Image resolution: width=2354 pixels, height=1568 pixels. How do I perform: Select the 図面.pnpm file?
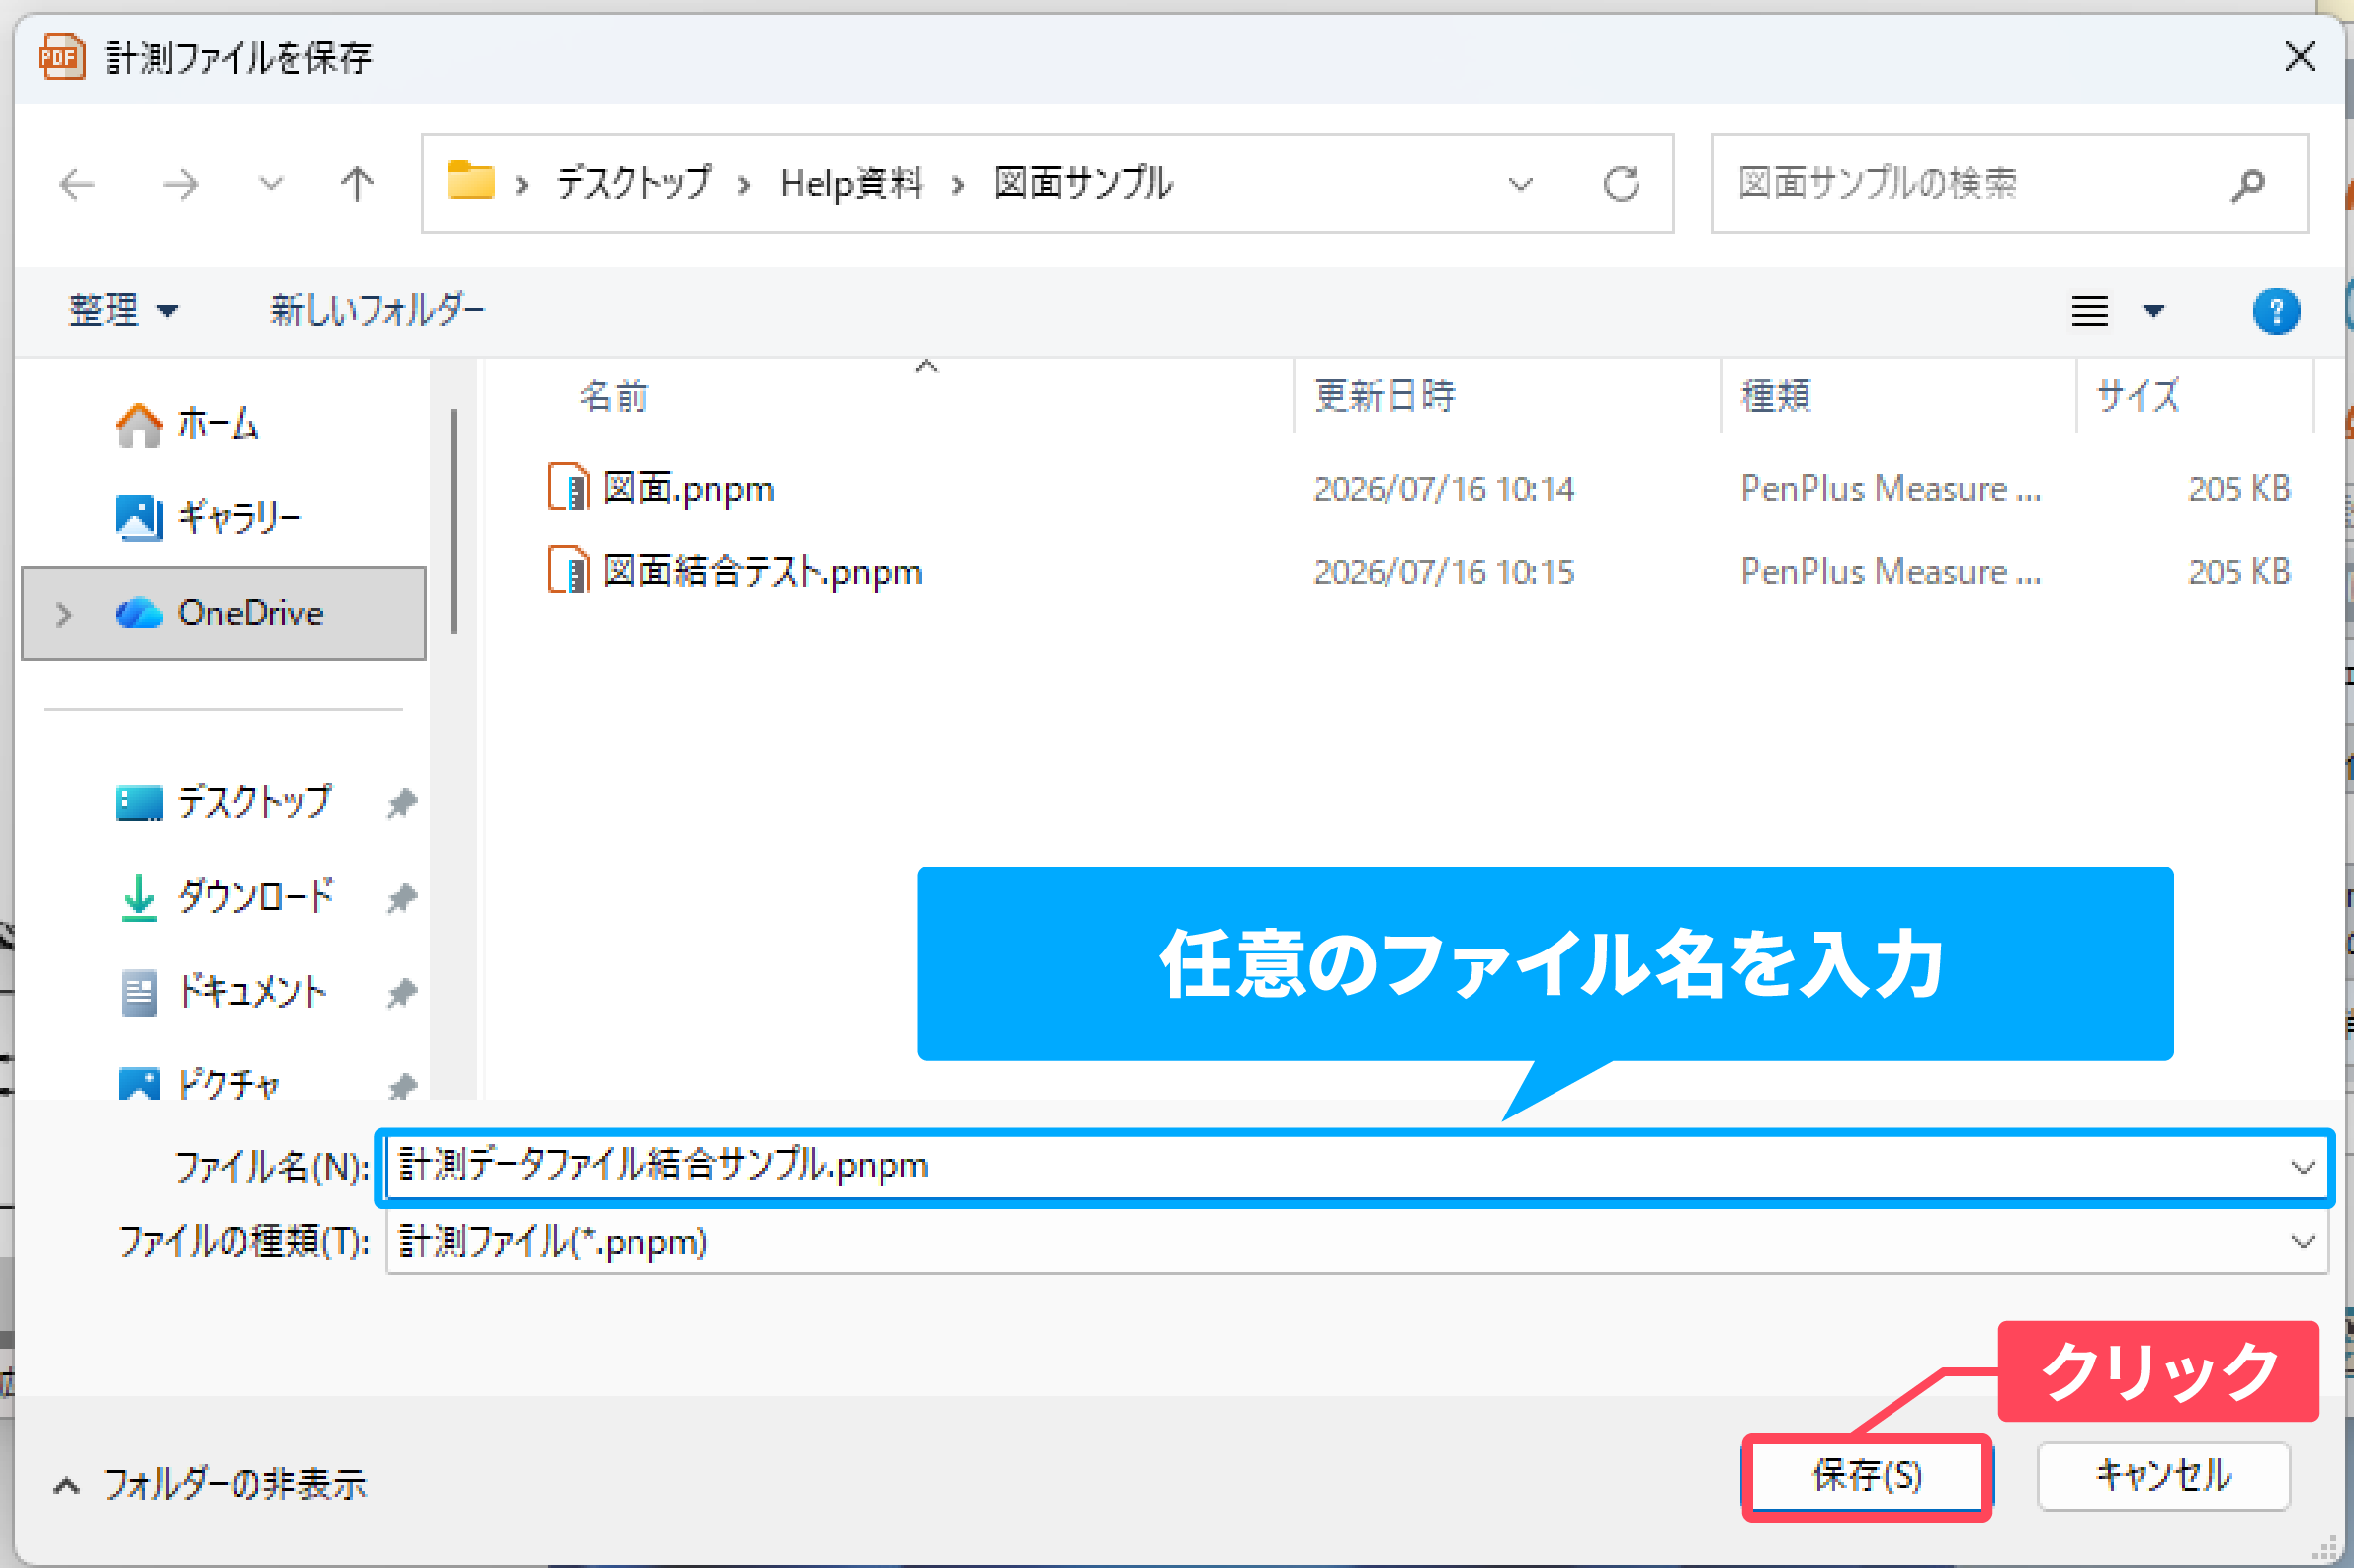tap(689, 489)
